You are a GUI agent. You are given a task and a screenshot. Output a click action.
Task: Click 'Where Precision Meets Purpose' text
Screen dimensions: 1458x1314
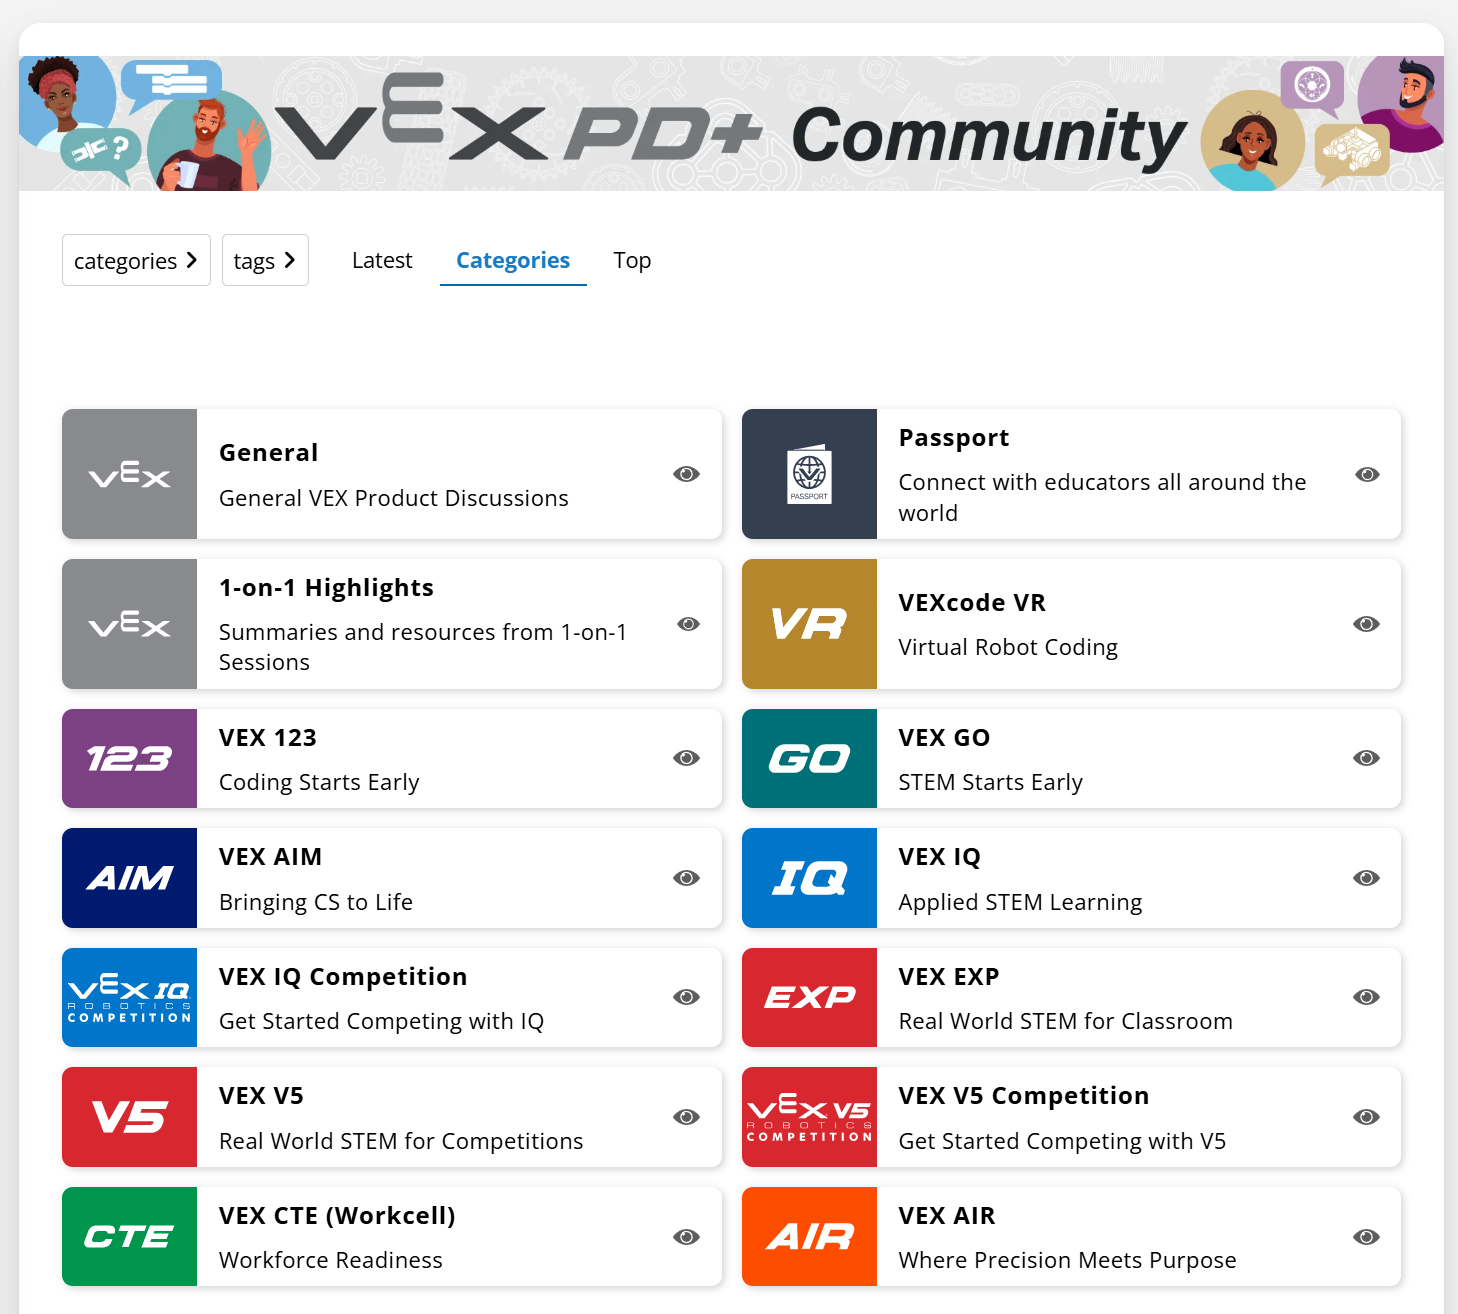pyautogui.click(x=1068, y=1260)
